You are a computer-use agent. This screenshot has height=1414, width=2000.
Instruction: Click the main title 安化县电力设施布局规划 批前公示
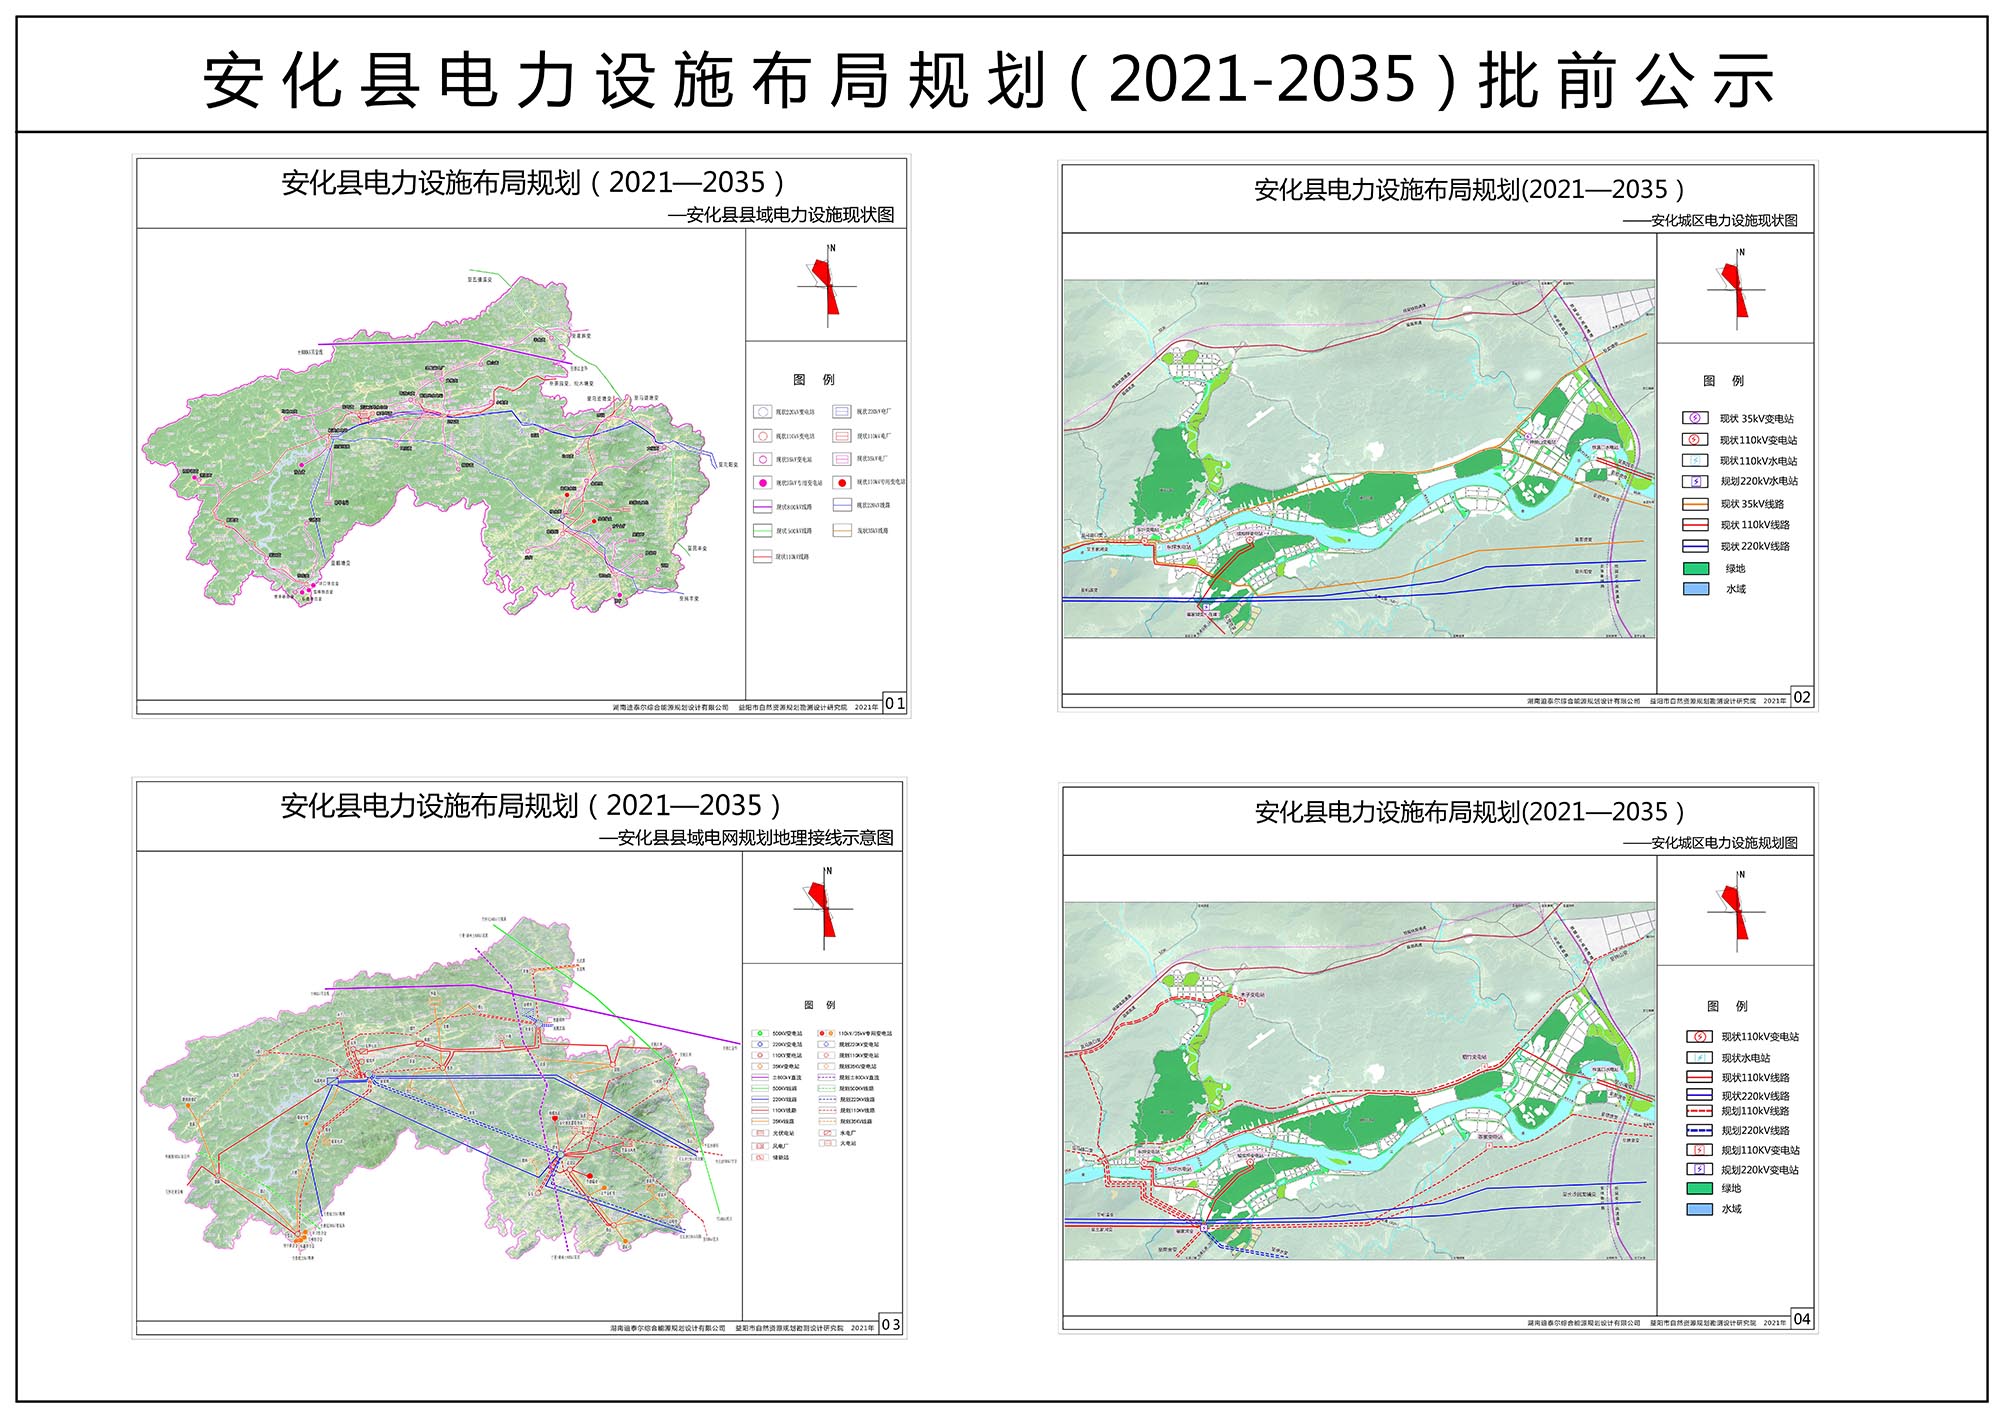[988, 80]
